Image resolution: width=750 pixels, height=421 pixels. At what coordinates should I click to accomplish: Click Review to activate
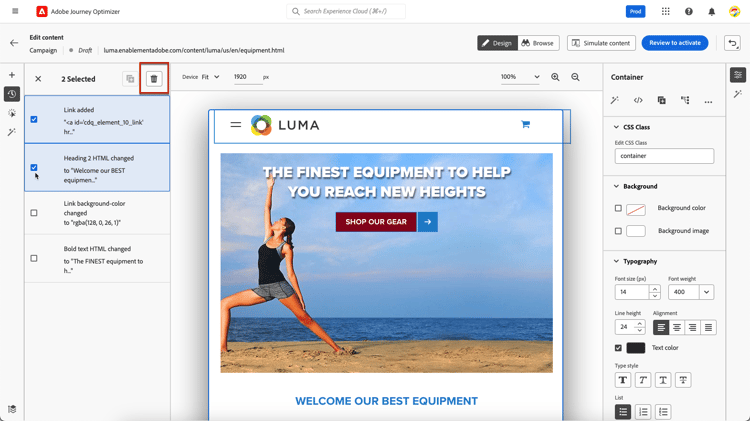click(675, 43)
